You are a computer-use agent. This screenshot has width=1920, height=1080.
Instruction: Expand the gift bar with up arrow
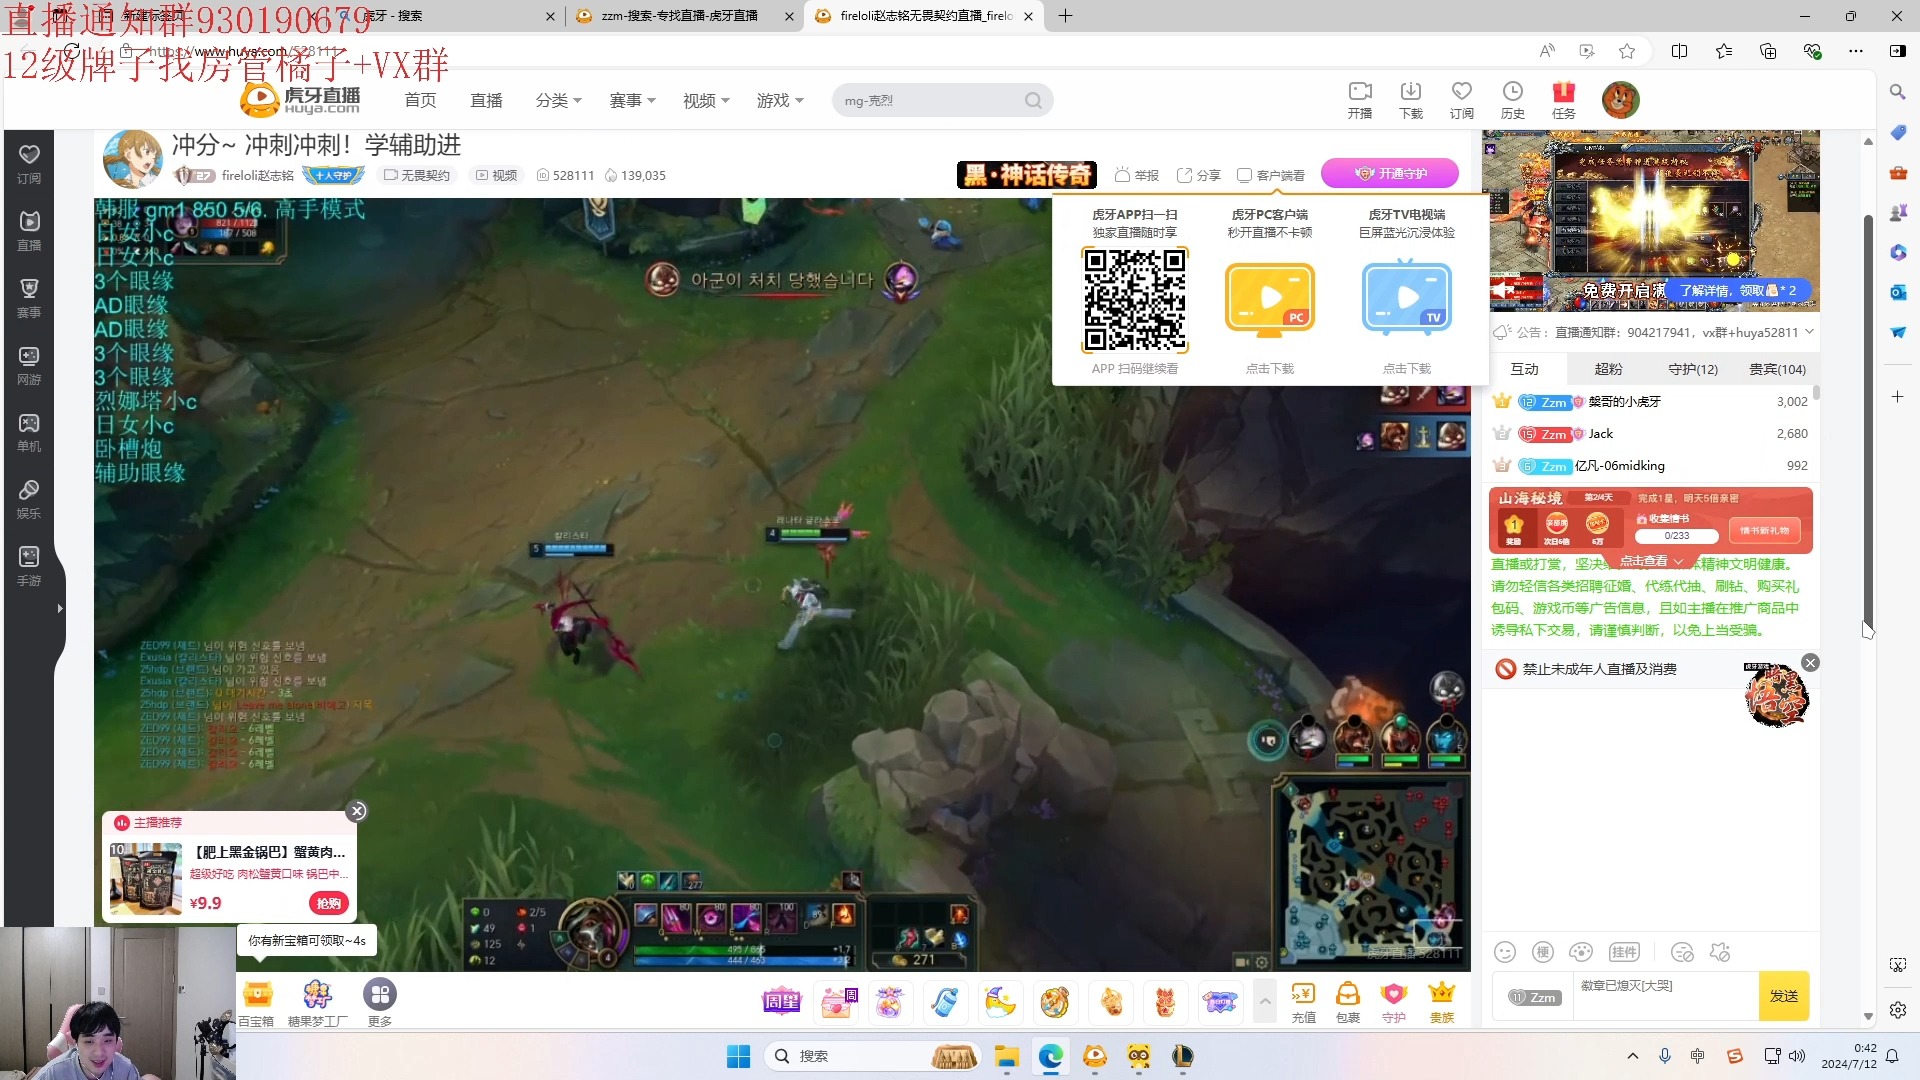tap(1265, 1001)
